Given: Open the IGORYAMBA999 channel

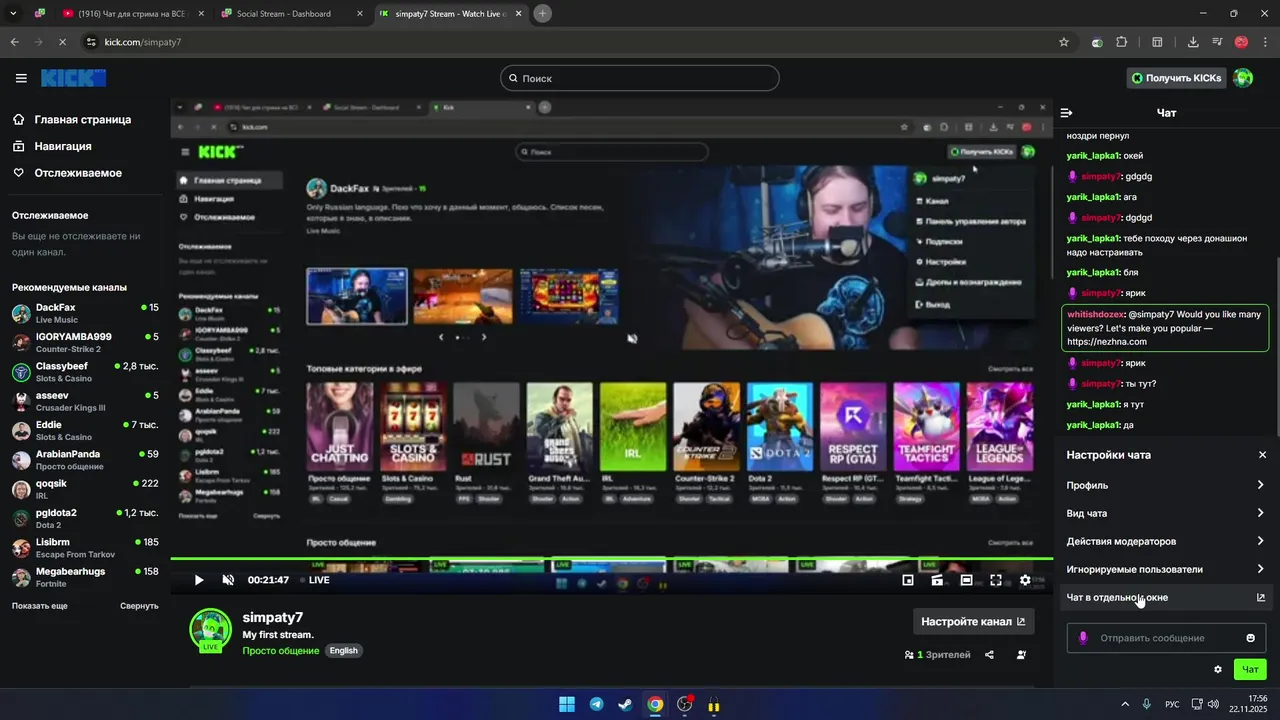Looking at the screenshot, I should tap(85, 342).
